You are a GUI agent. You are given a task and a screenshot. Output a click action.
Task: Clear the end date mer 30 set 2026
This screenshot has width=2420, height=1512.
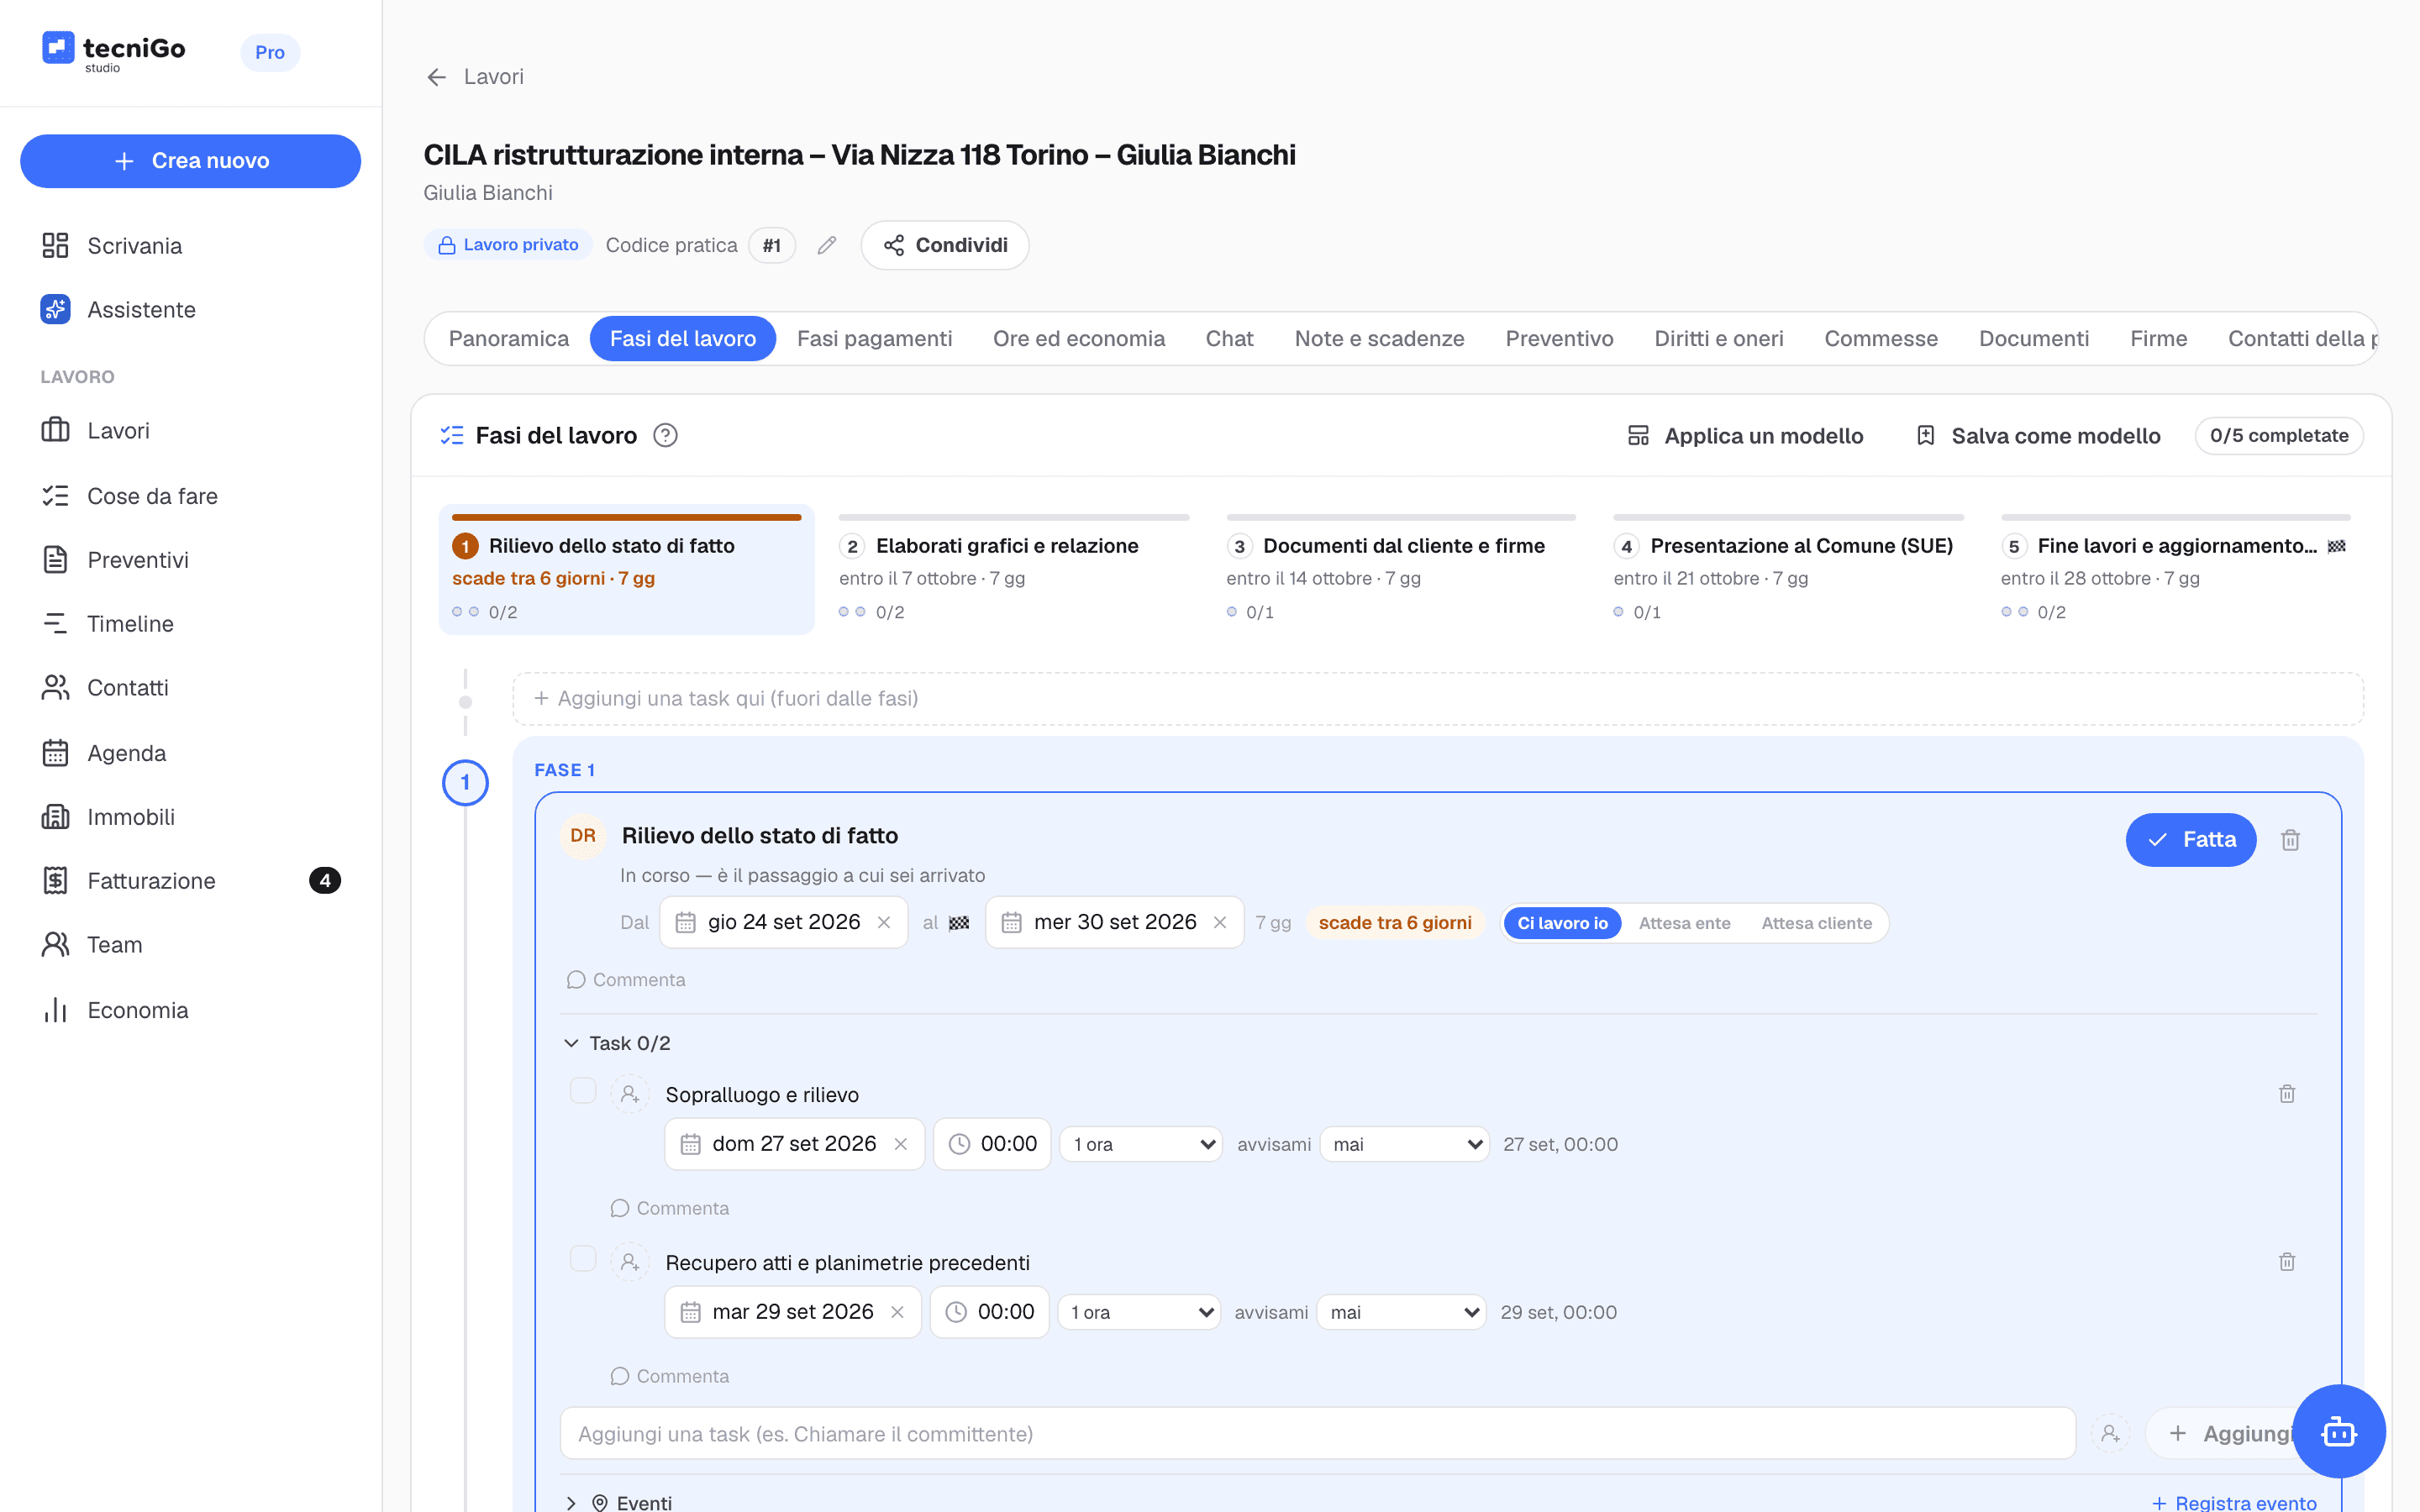click(x=1220, y=922)
